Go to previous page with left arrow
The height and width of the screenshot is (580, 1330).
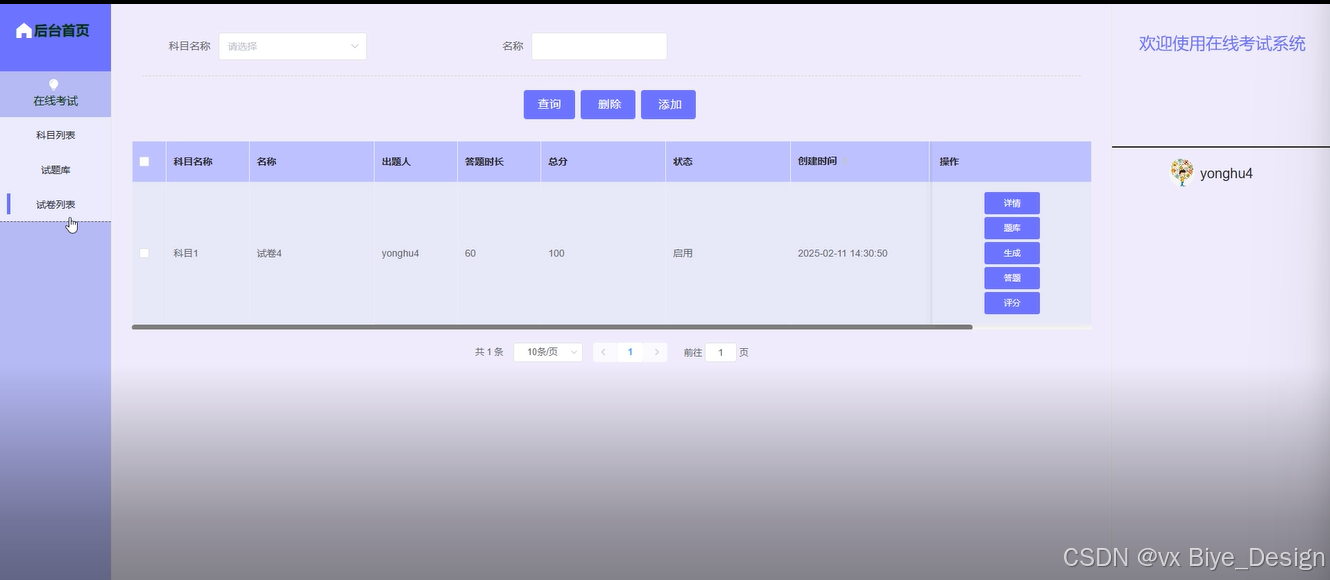603,352
